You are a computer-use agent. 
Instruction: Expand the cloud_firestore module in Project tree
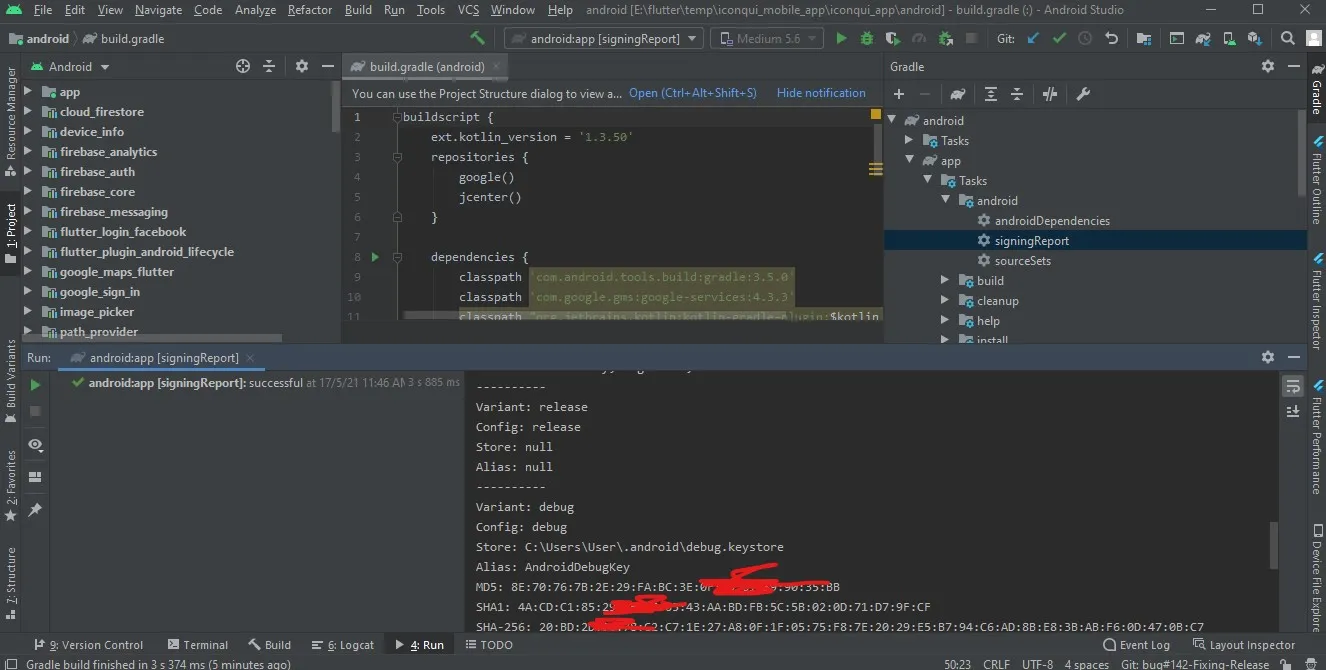[28, 112]
